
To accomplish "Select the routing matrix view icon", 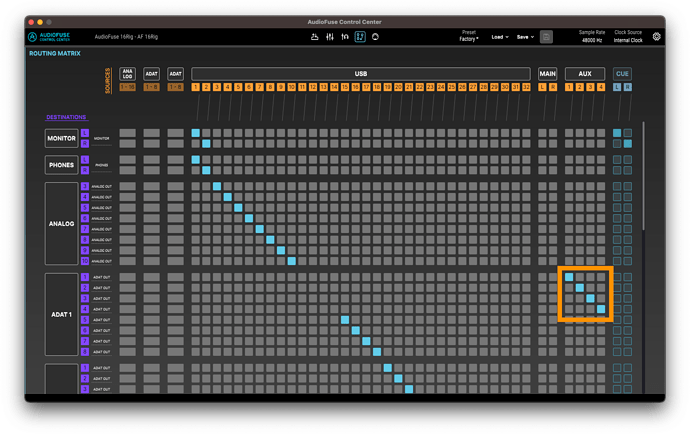I will 360,37.
